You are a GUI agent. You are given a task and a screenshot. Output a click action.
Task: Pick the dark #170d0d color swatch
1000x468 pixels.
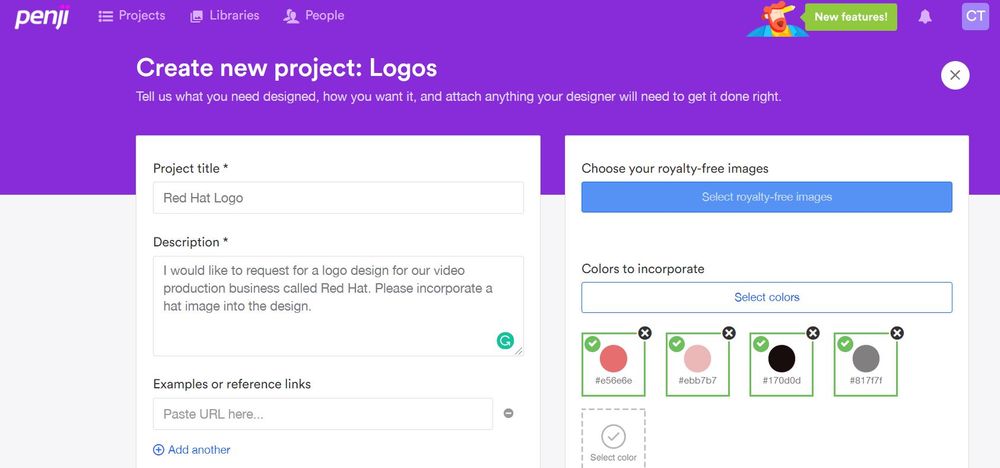[x=782, y=359]
